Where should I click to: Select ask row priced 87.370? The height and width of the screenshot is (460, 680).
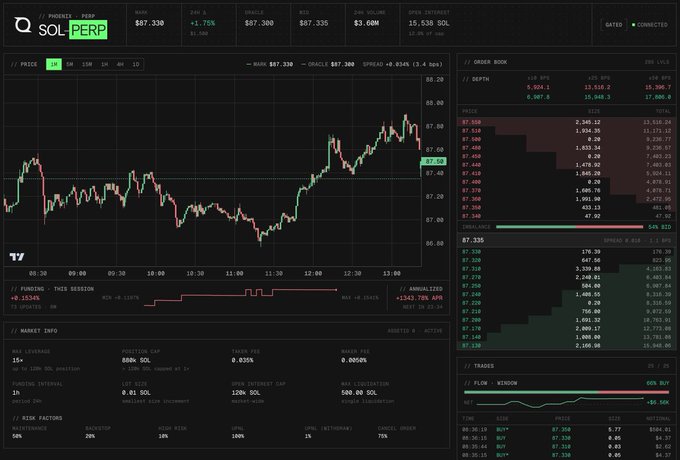click(x=566, y=190)
